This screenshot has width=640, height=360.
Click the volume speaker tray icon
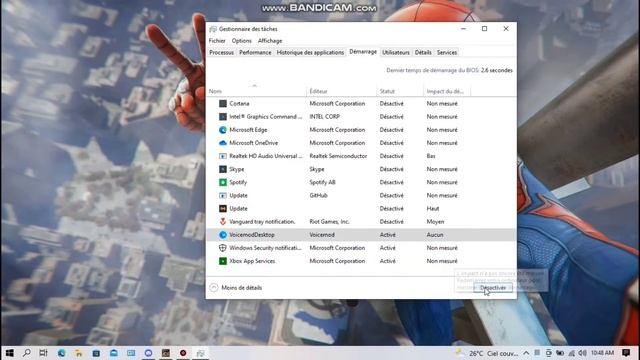click(583, 353)
